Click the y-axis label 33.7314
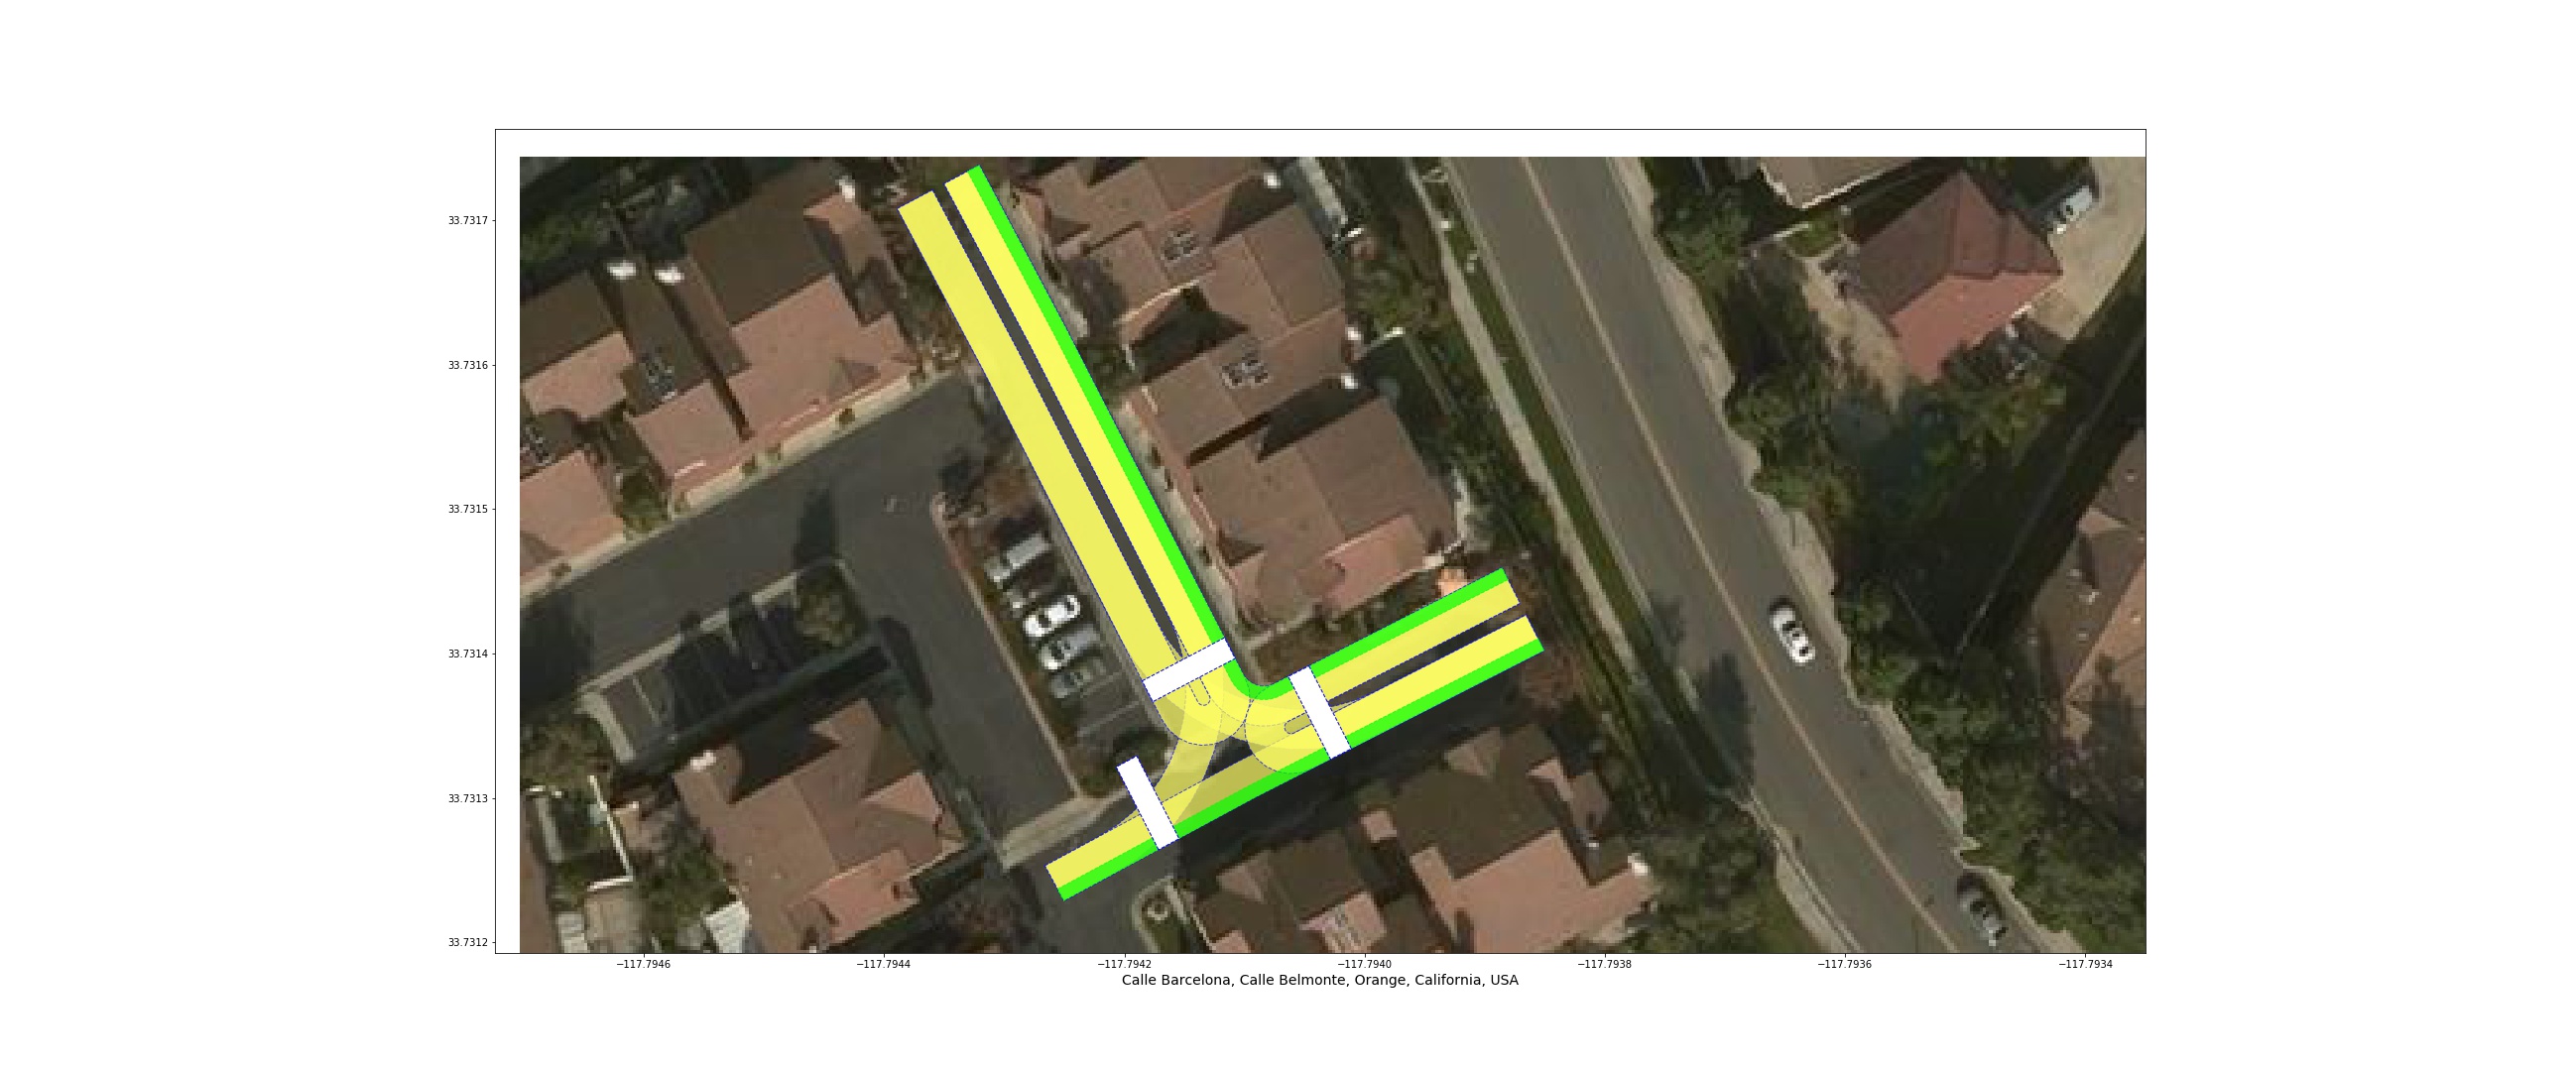 point(468,654)
